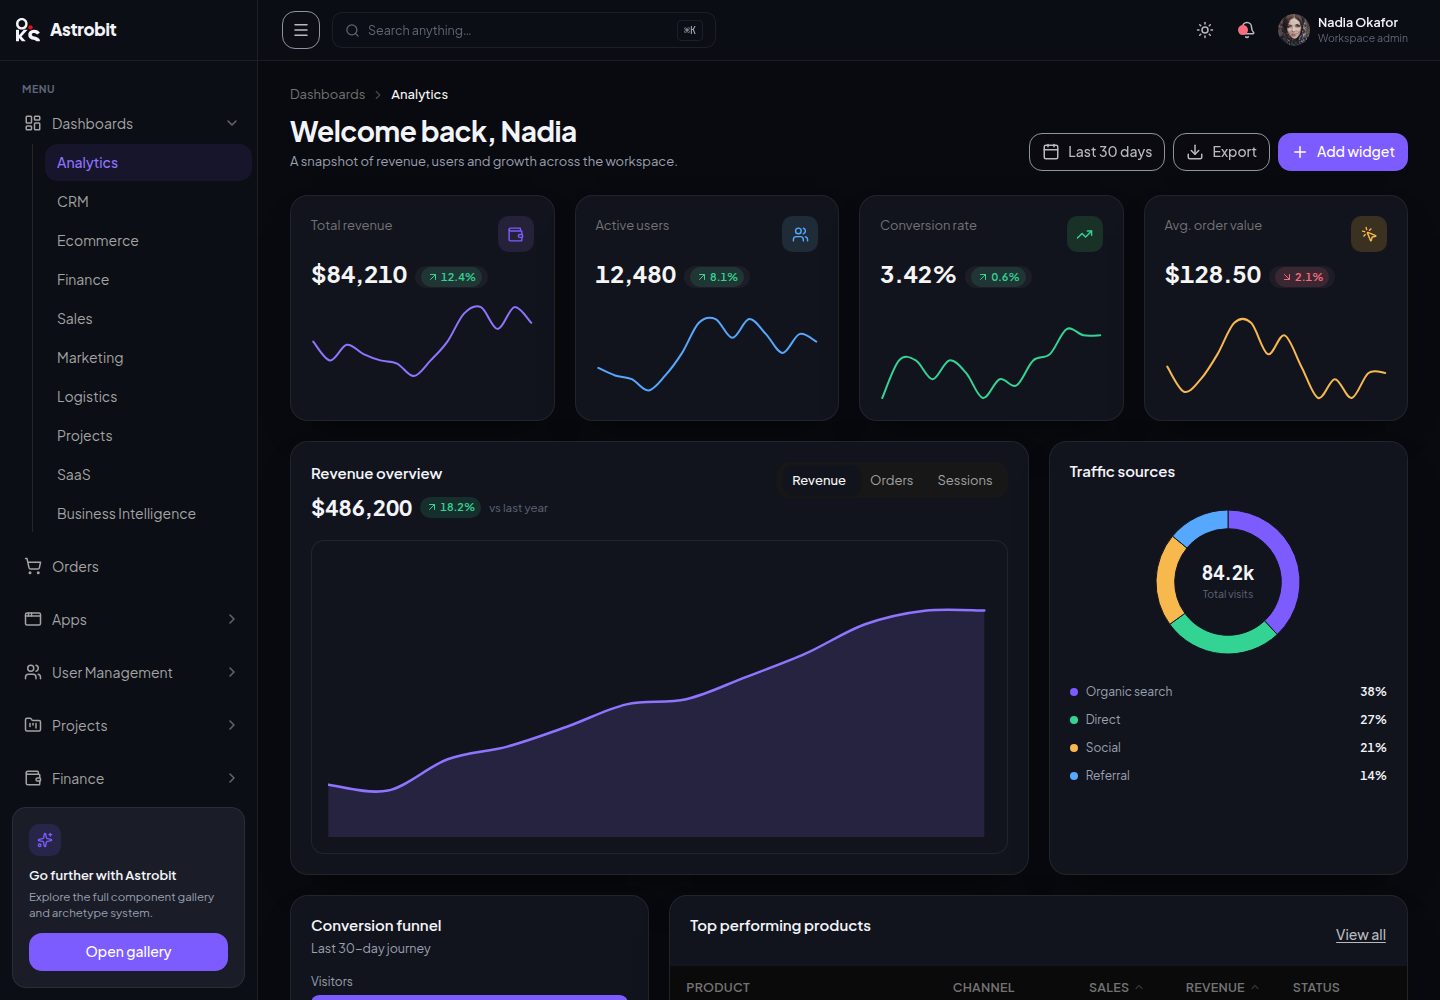
Task: Toggle the sidebar with hamburger menu button
Action: coord(301,30)
